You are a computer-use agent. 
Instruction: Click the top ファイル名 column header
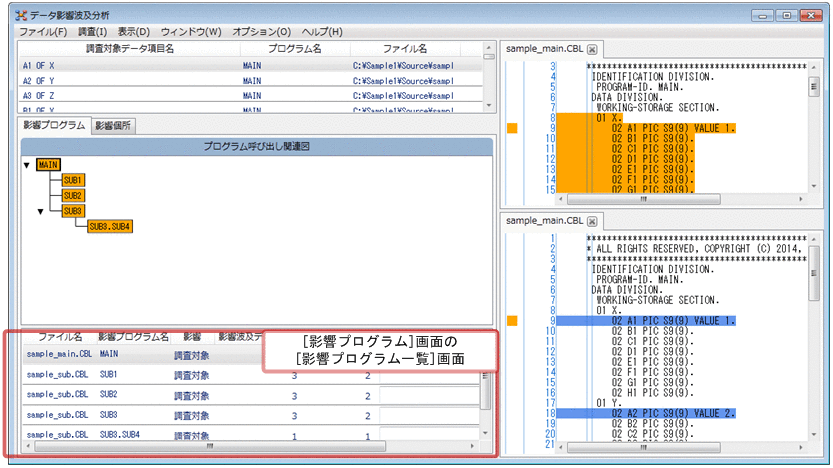click(405, 49)
